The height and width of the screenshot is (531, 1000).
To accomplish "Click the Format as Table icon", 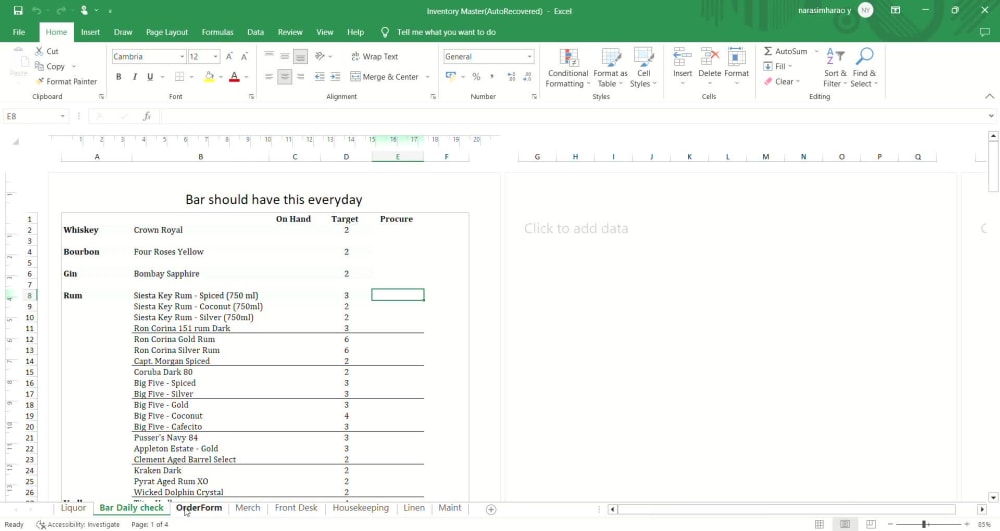I will point(610,57).
